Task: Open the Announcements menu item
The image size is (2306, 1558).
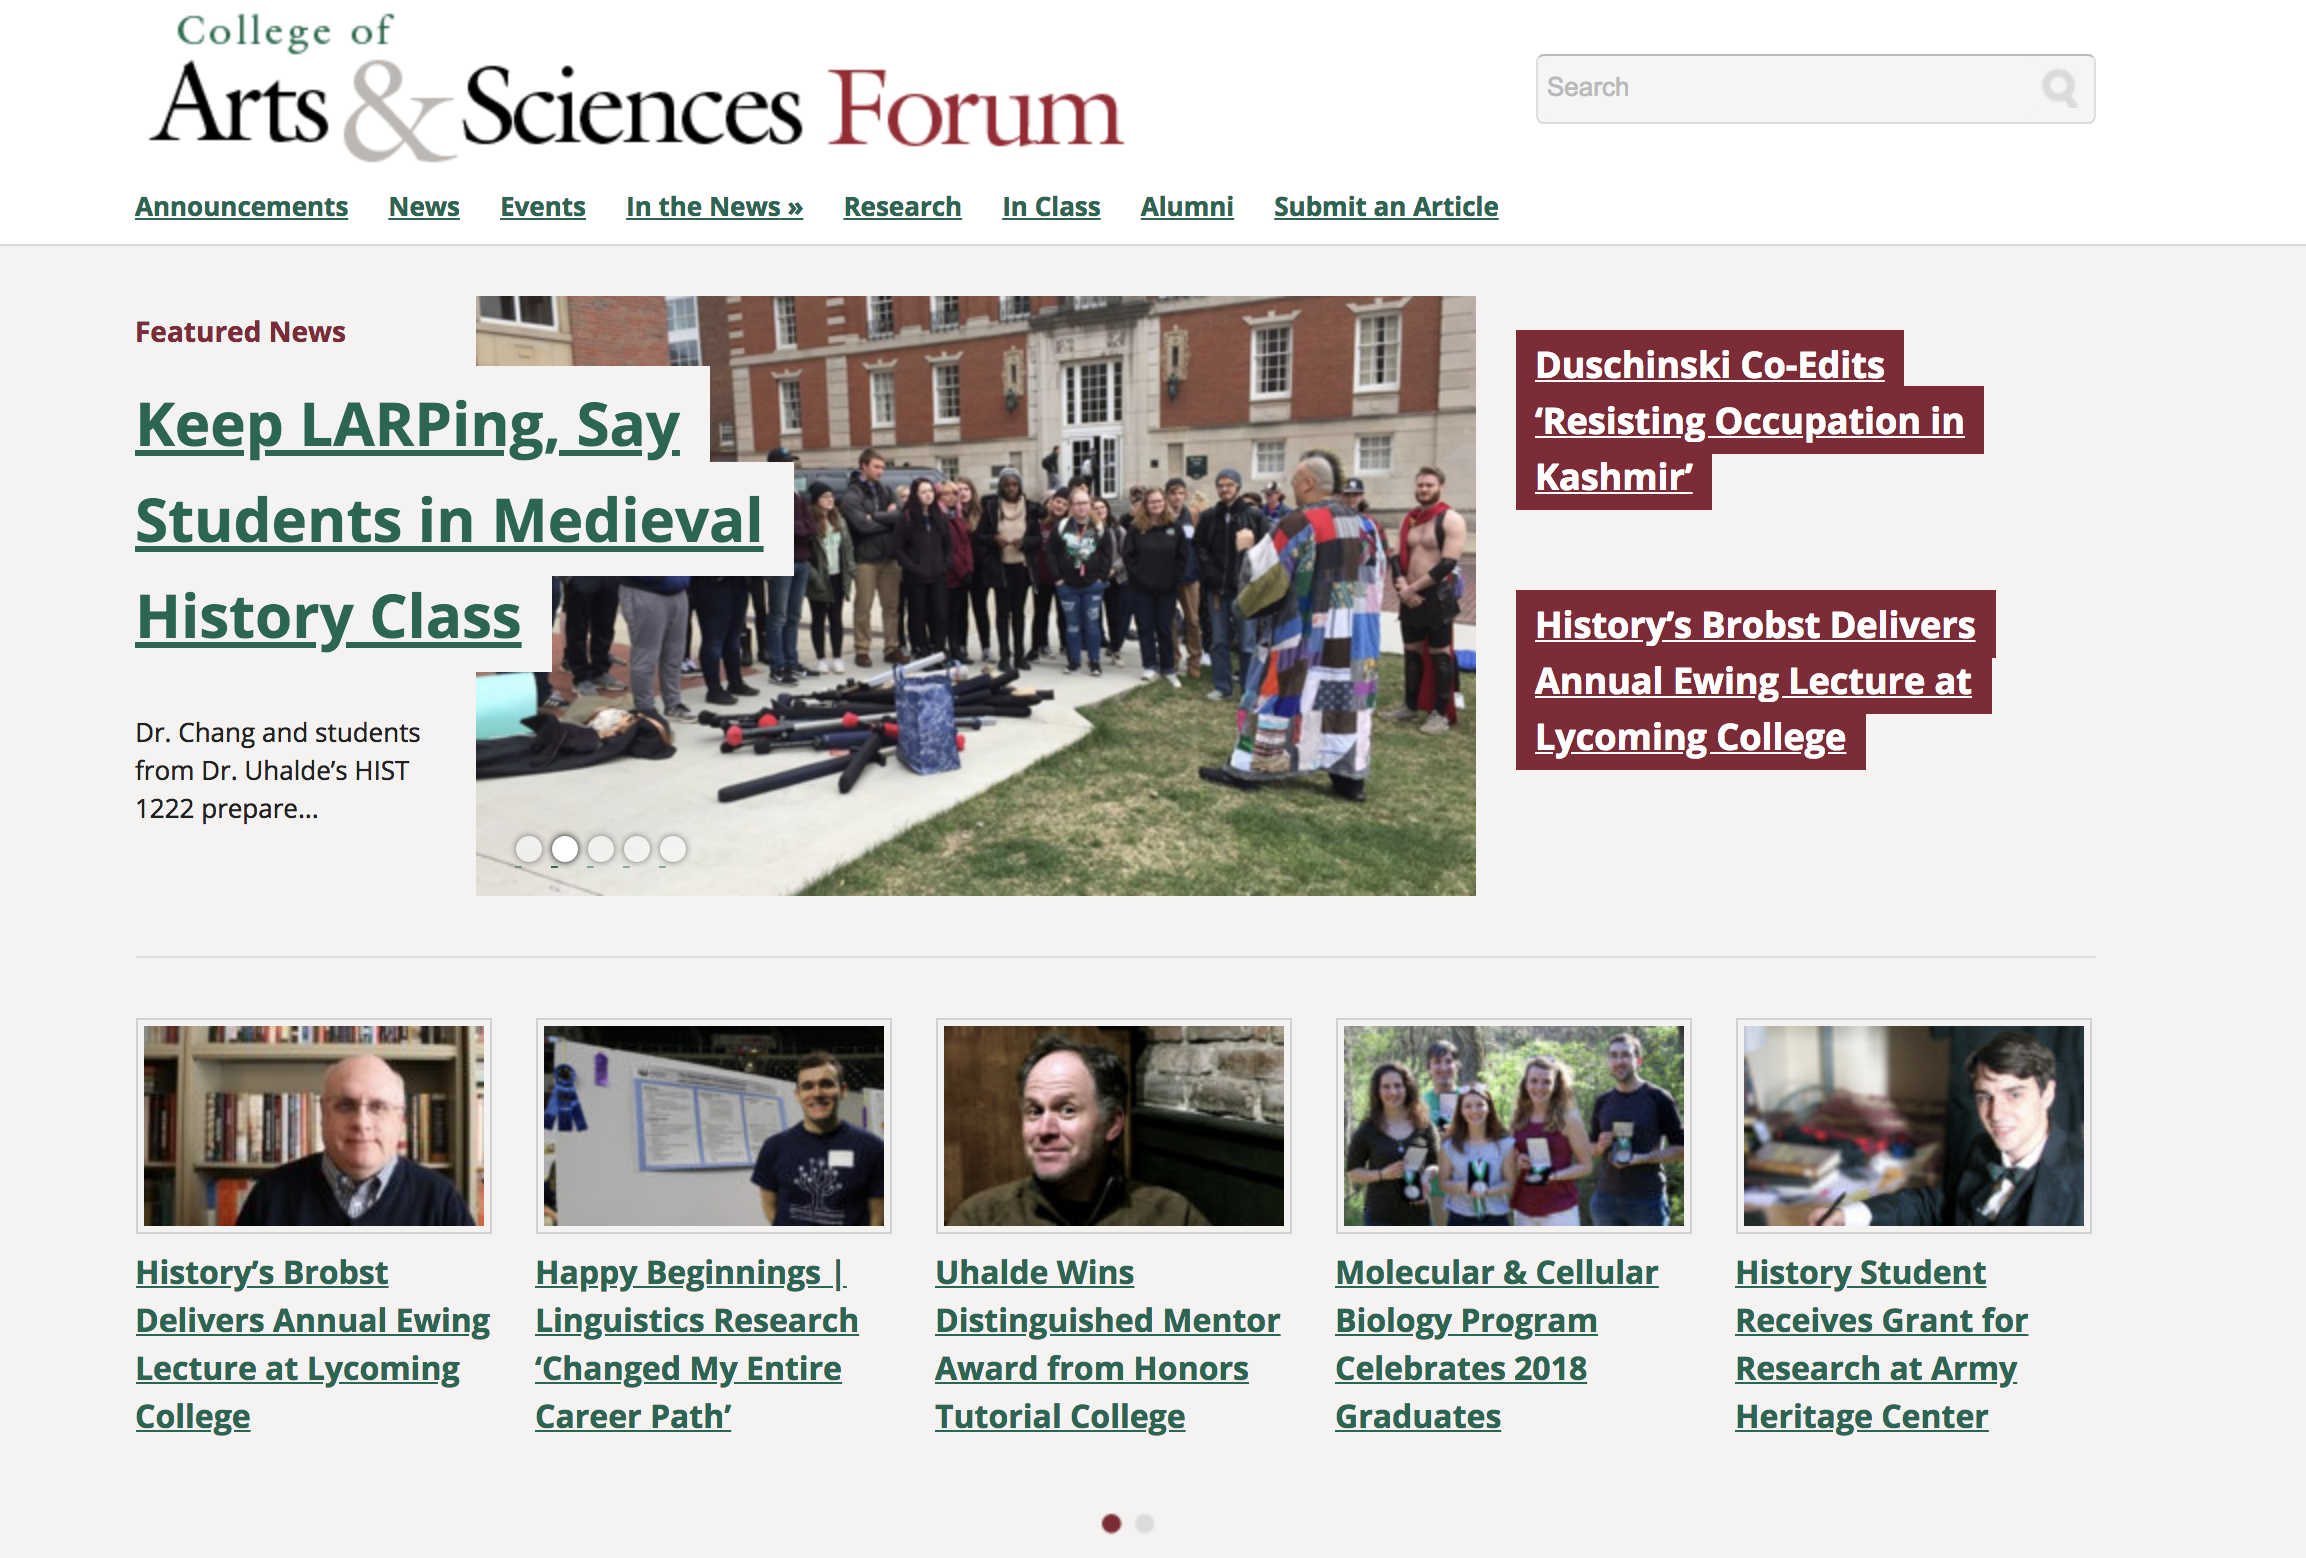Action: coord(242,207)
